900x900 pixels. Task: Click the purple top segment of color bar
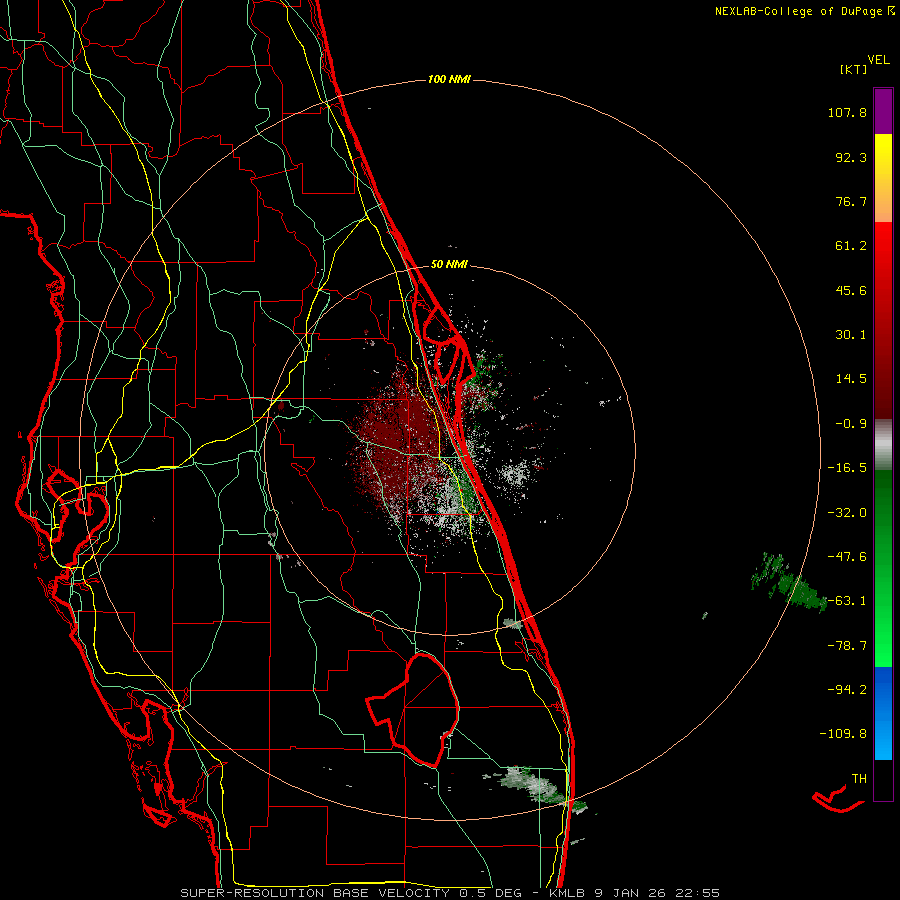pyautogui.click(x=883, y=111)
